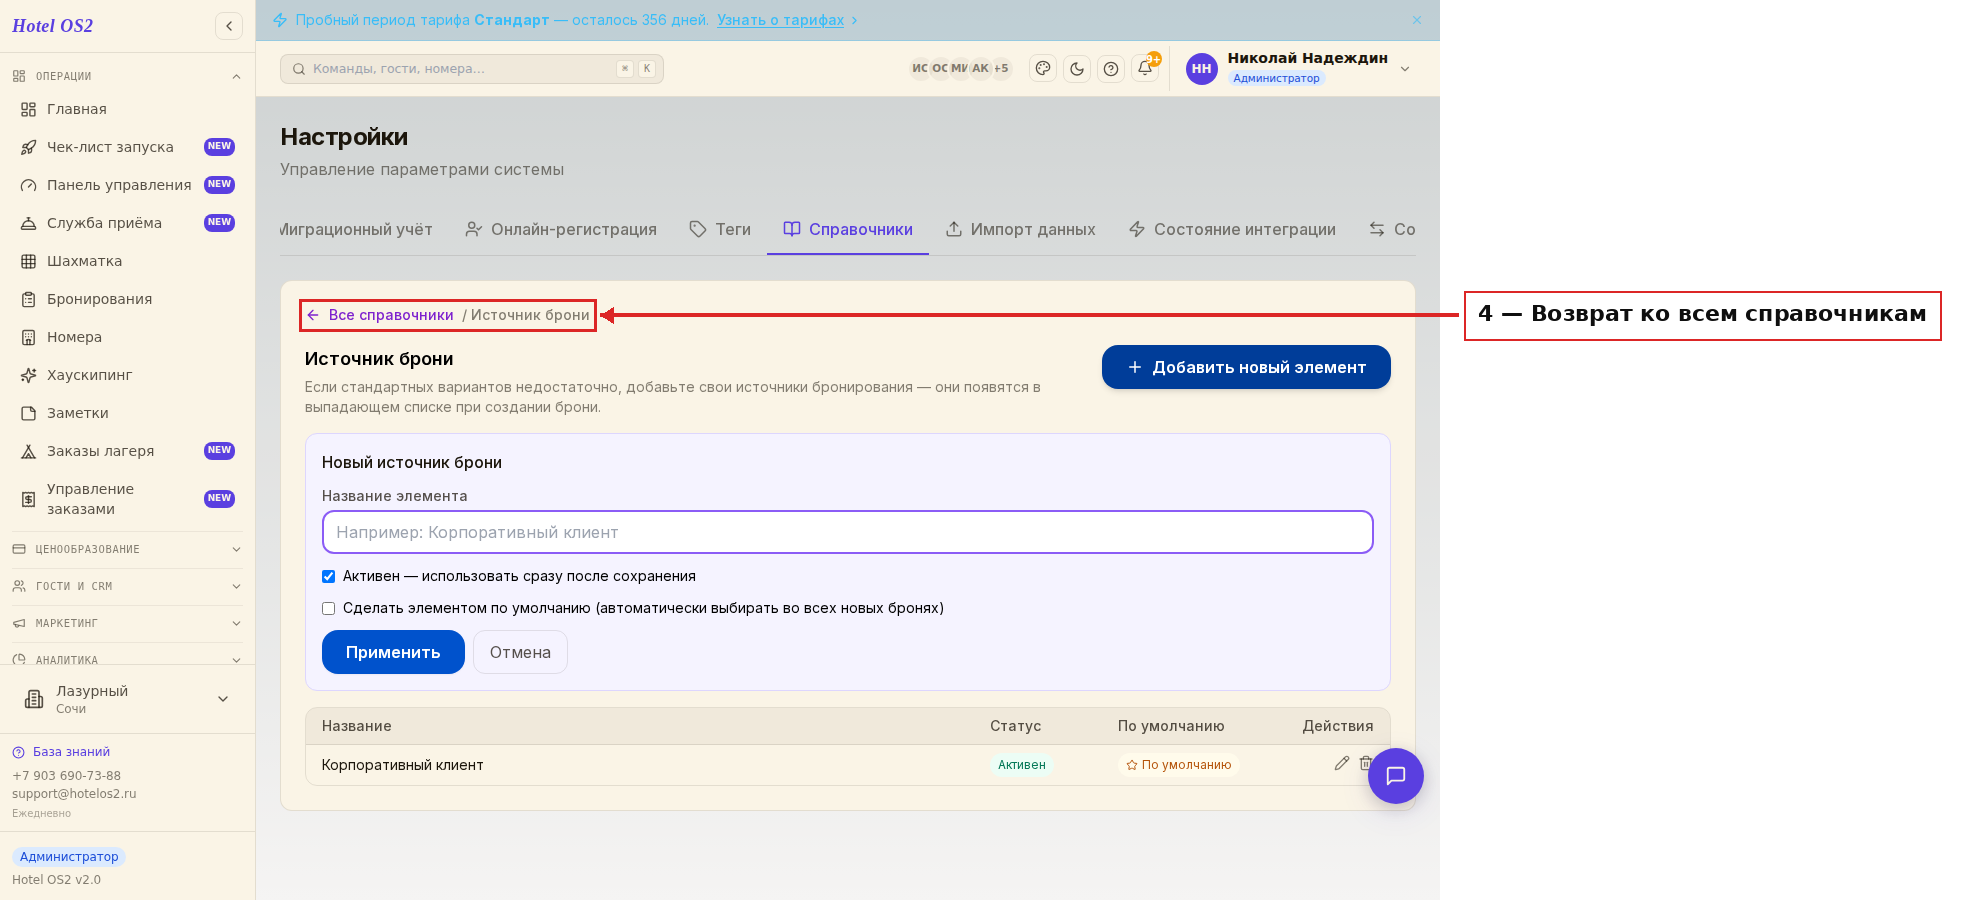This screenshot has height=900, width=1965.
Task: Click the По умолчанию badge
Action: tap(1178, 765)
